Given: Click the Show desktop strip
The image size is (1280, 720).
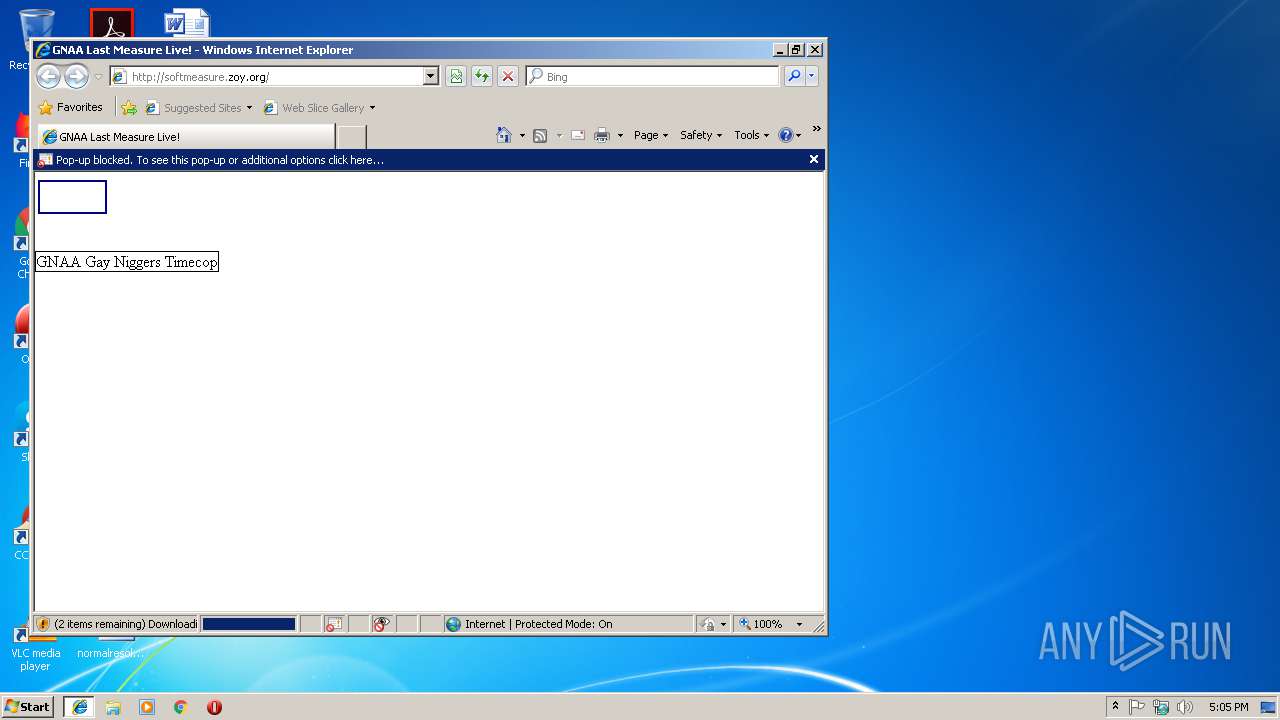Looking at the screenshot, I should pyautogui.click(x=1270, y=707).
